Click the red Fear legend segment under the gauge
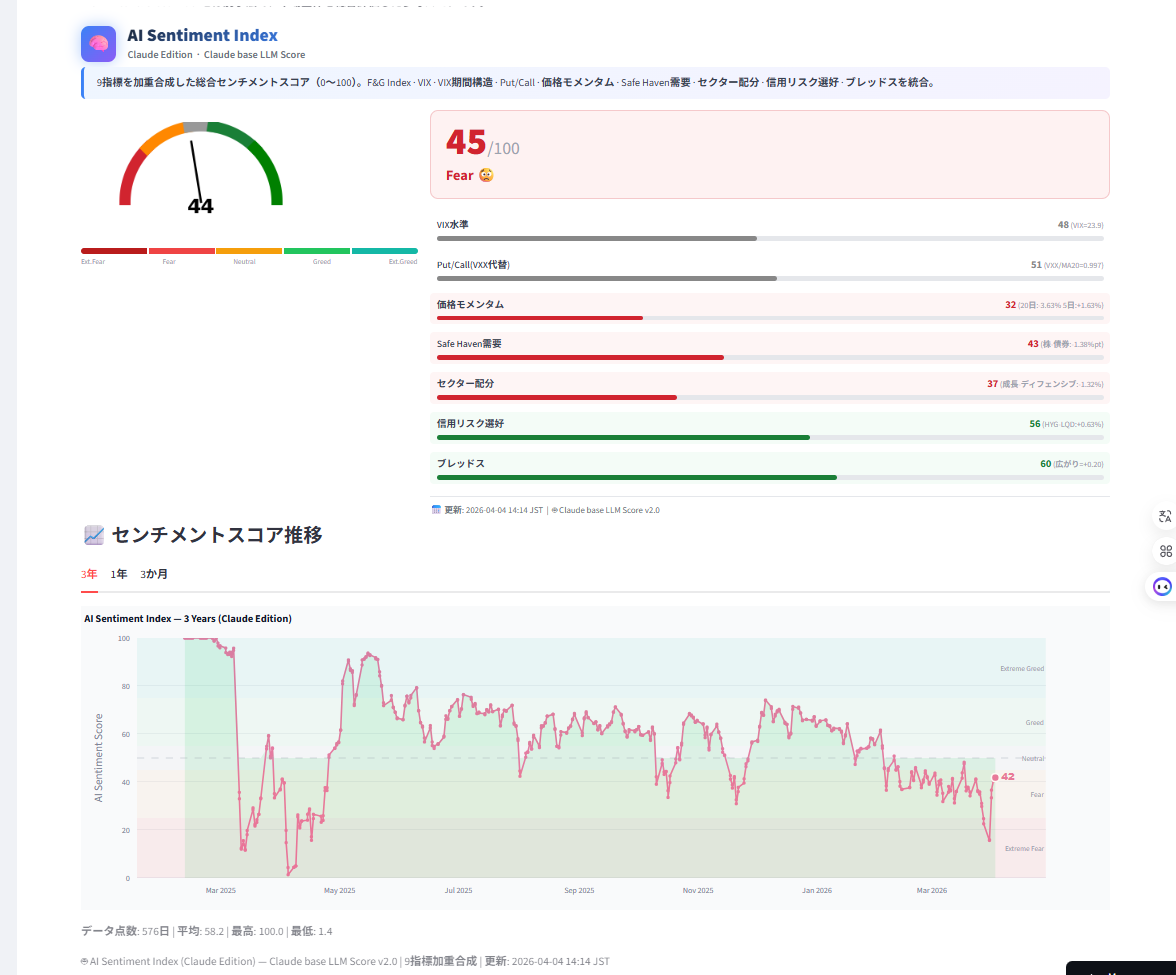 pyautogui.click(x=182, y=251)
